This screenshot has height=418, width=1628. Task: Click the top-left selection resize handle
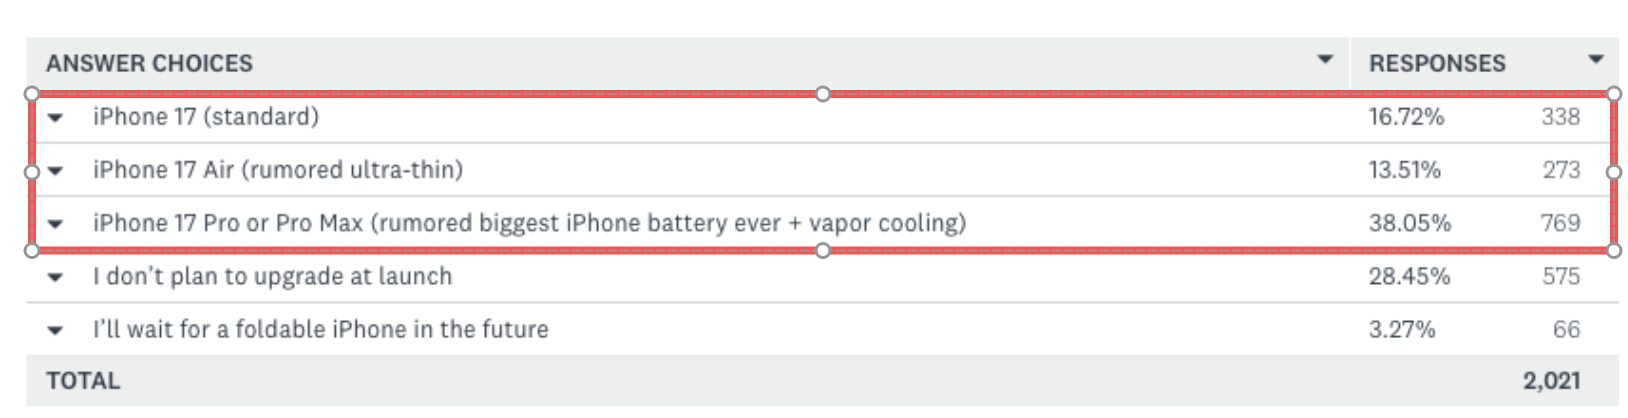coord(32,94)
